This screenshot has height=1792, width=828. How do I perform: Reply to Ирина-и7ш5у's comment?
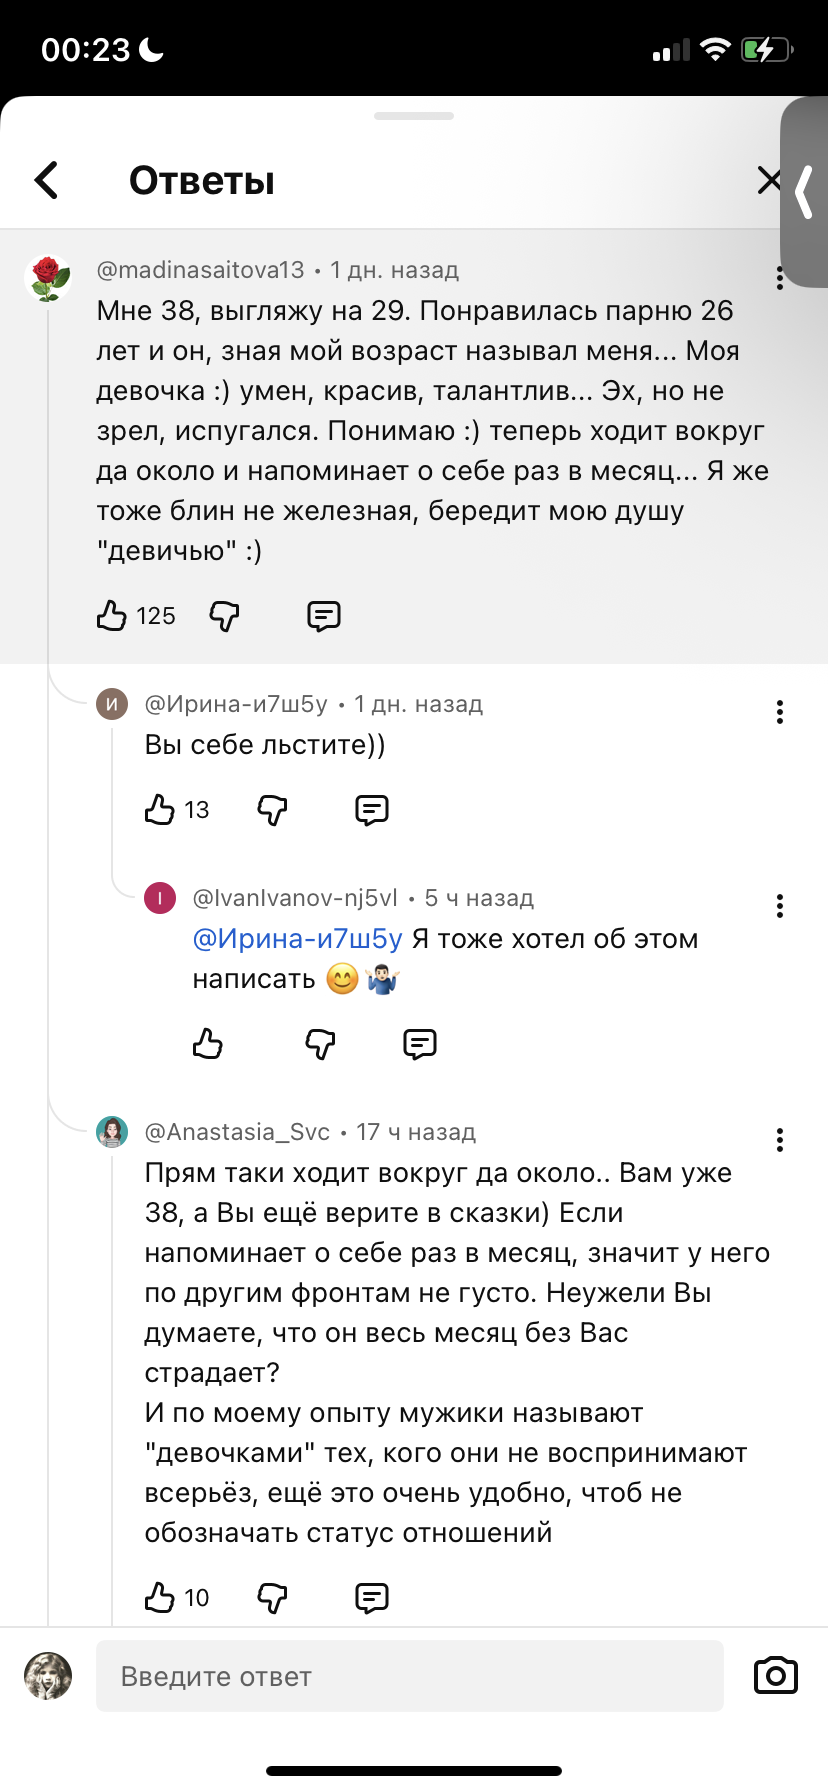[371, 810]
